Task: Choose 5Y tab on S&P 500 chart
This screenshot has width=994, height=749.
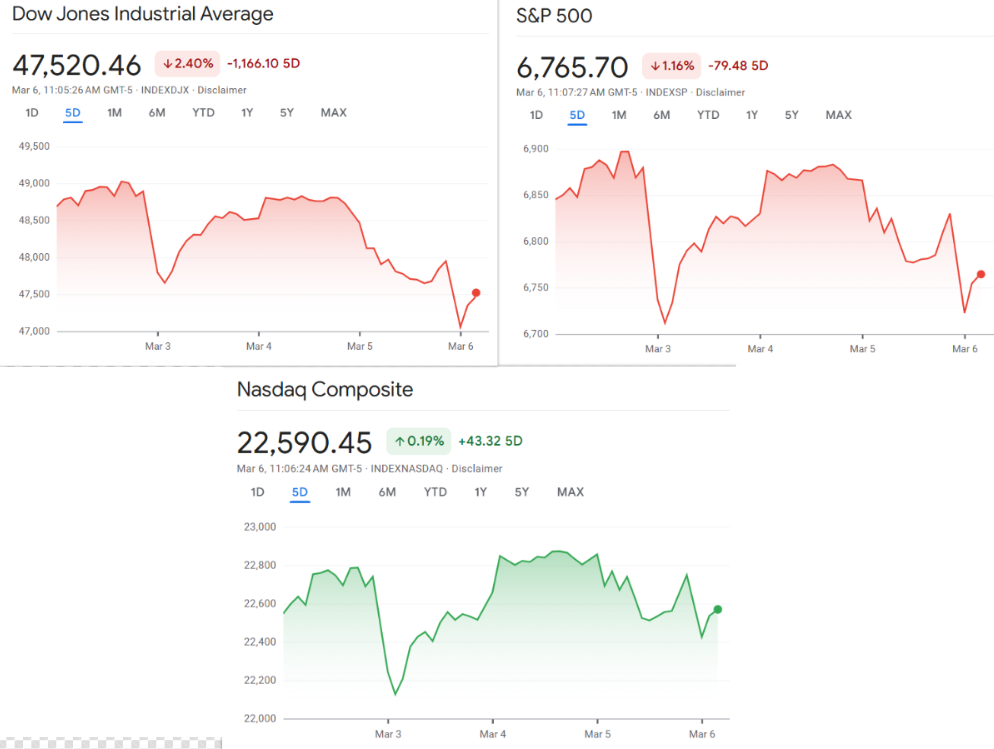Action: click(791, 115)
